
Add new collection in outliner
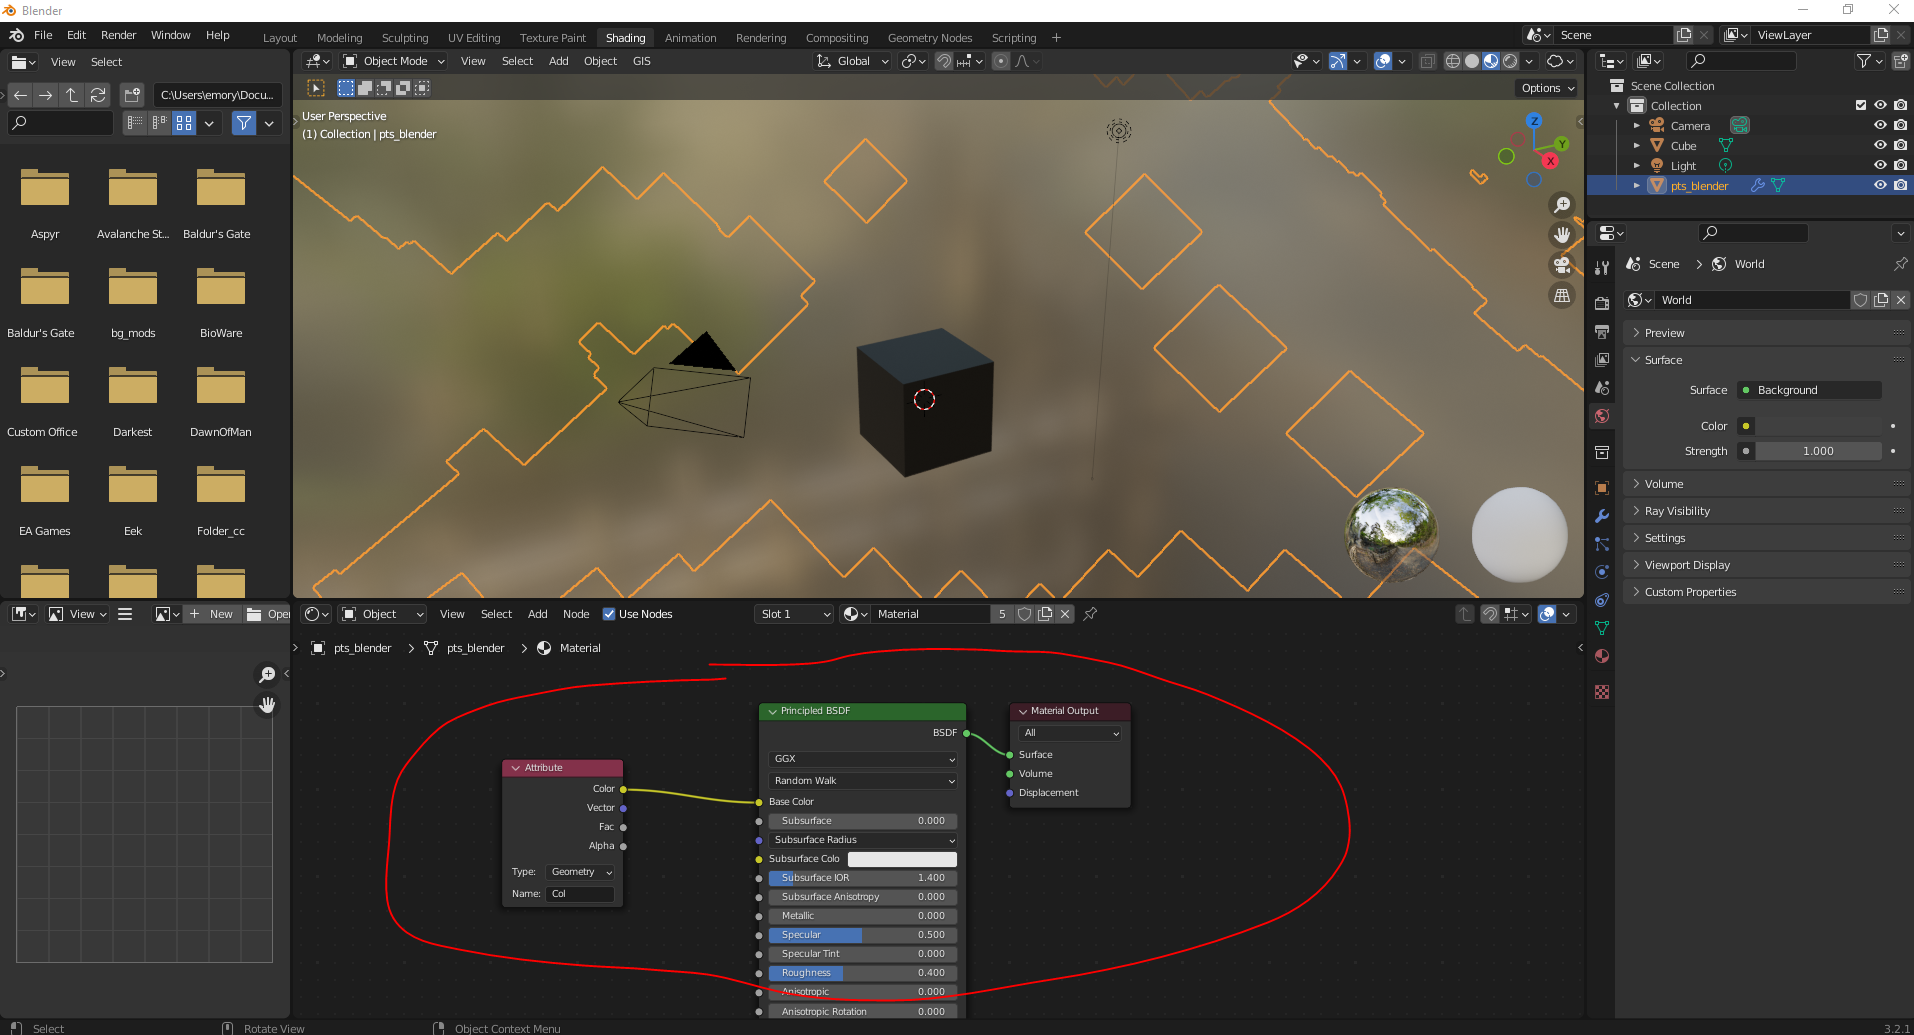coord(1900,61)
